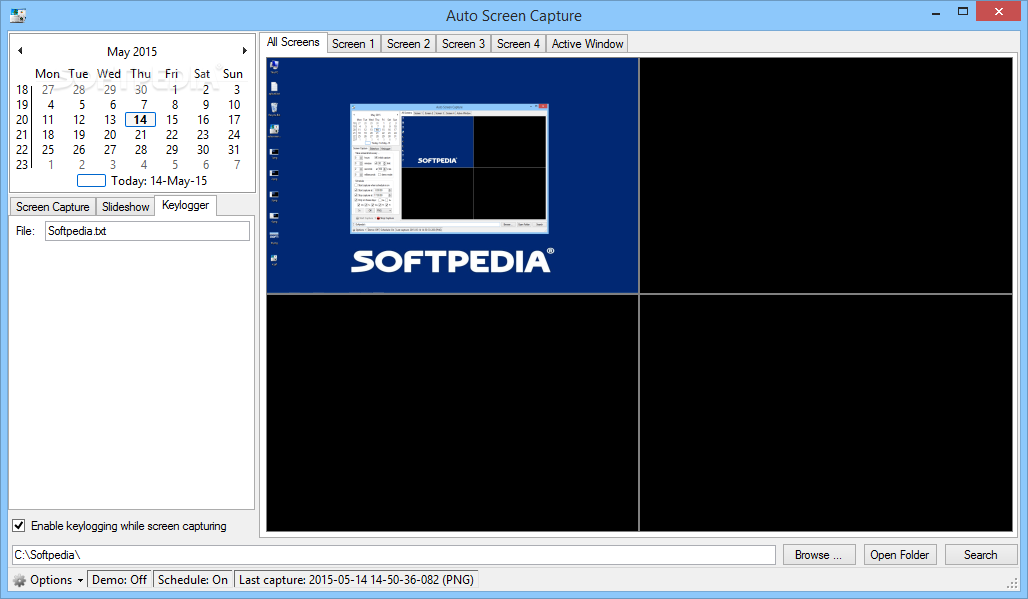Click the Schedule: On status item

[193, 580]
